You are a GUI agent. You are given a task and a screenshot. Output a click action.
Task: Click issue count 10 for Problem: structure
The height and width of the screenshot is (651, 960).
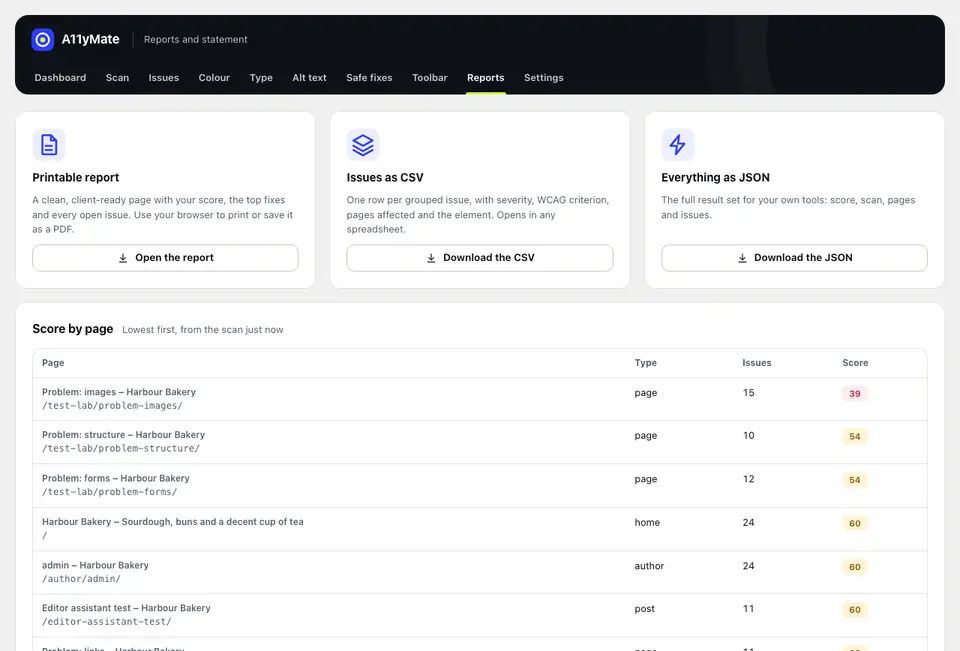click(748, 435)
